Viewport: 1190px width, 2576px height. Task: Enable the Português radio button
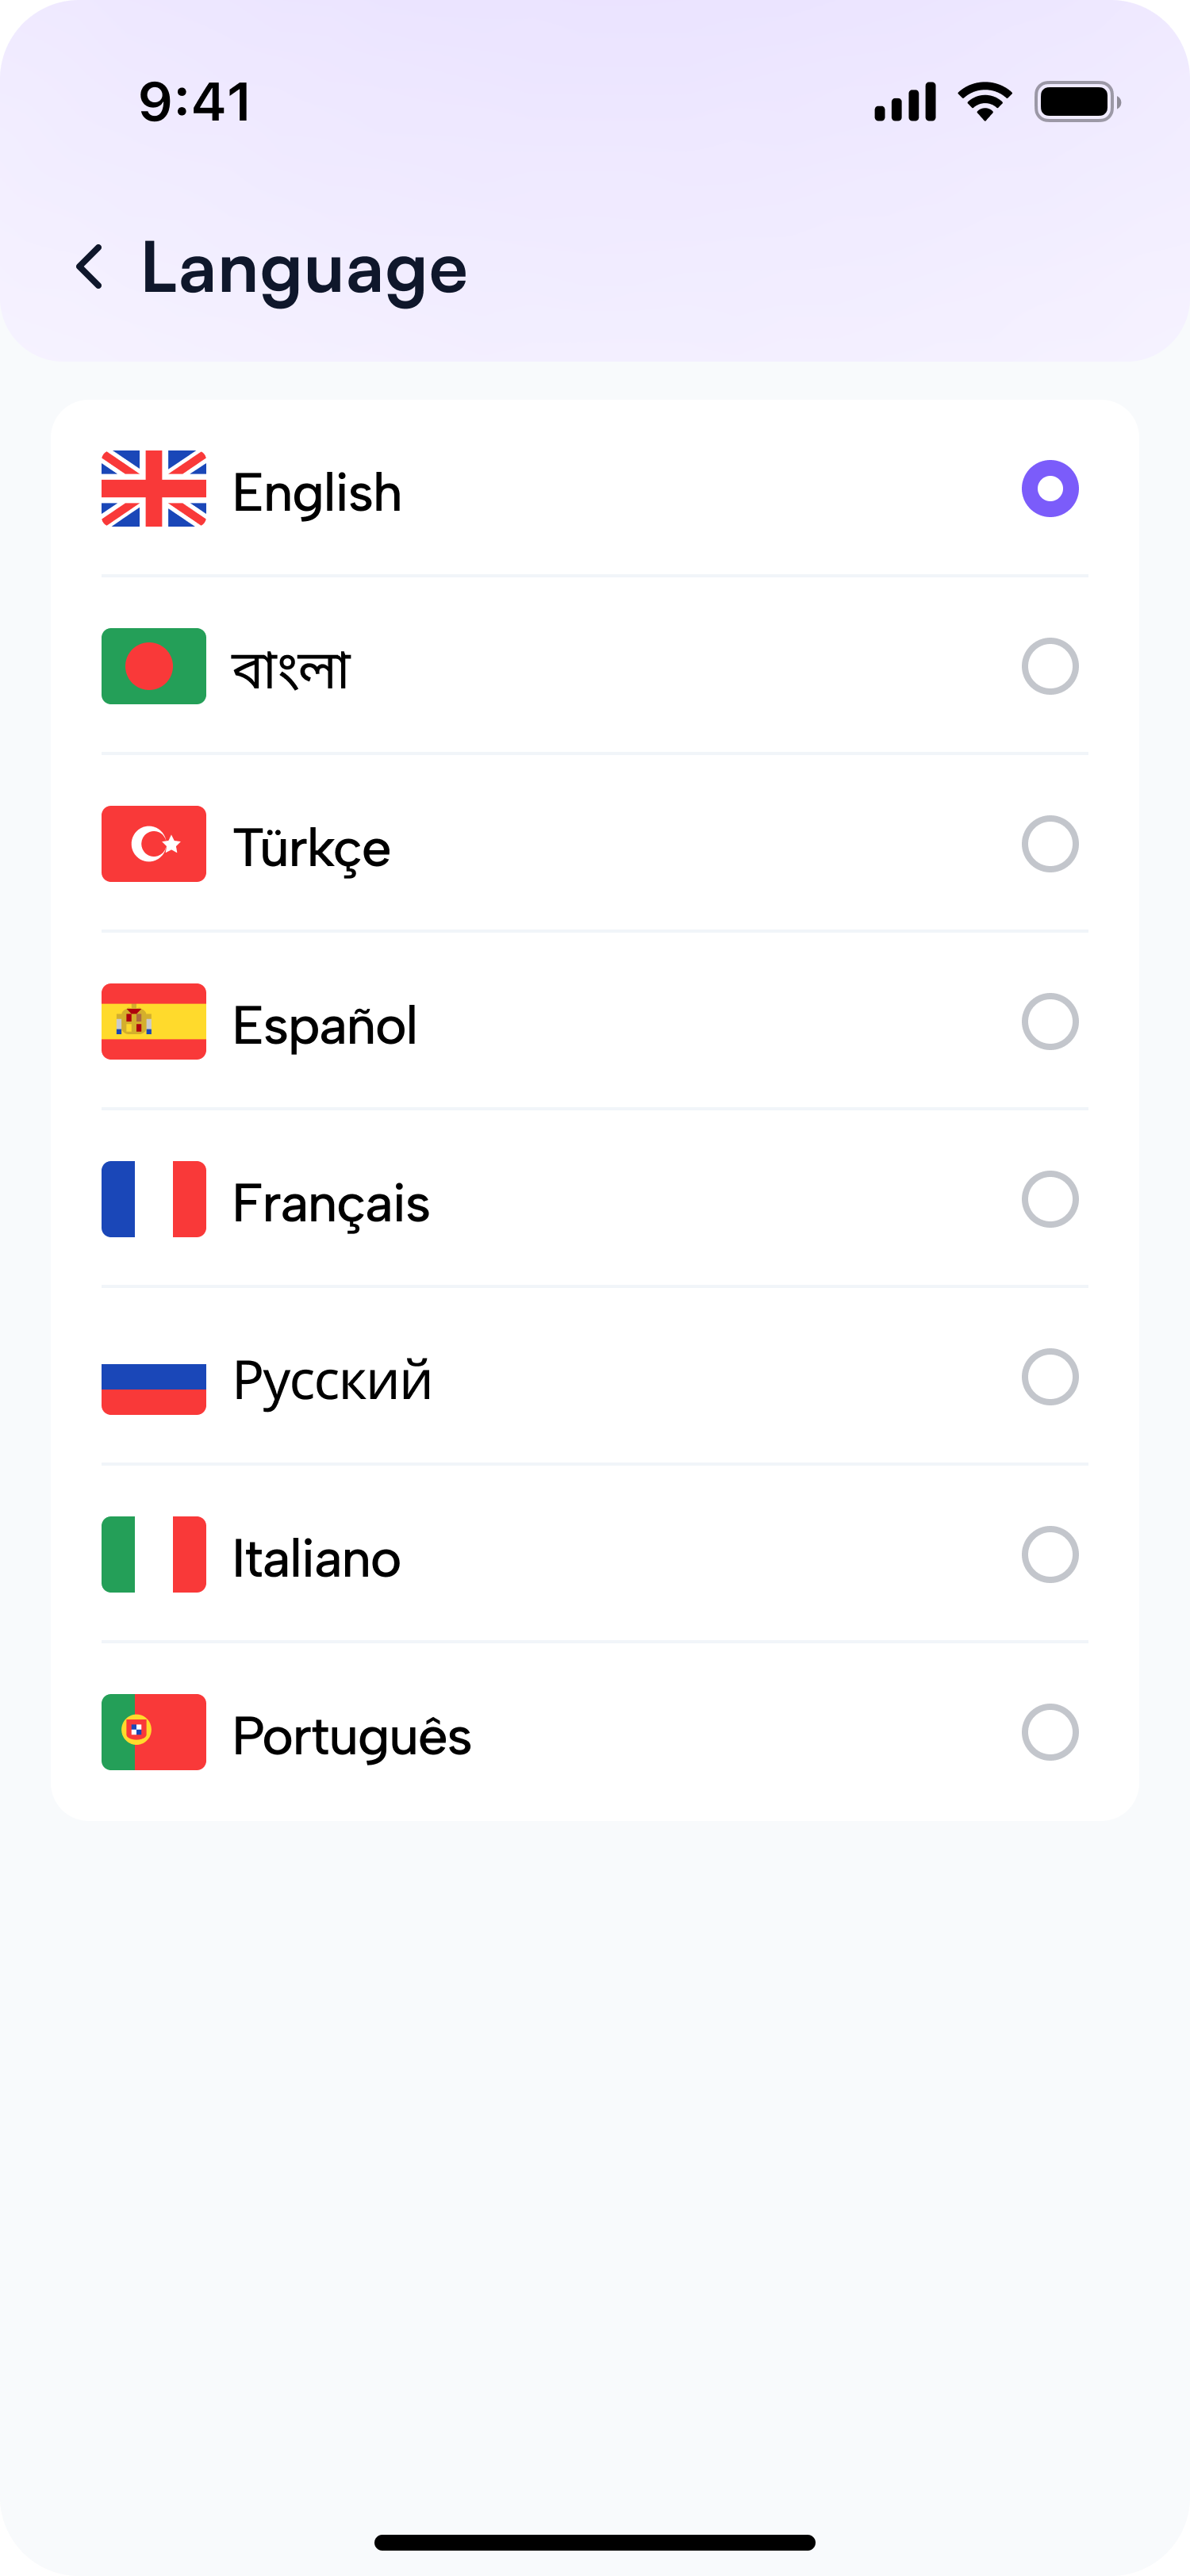[x=1050, y=1732]
